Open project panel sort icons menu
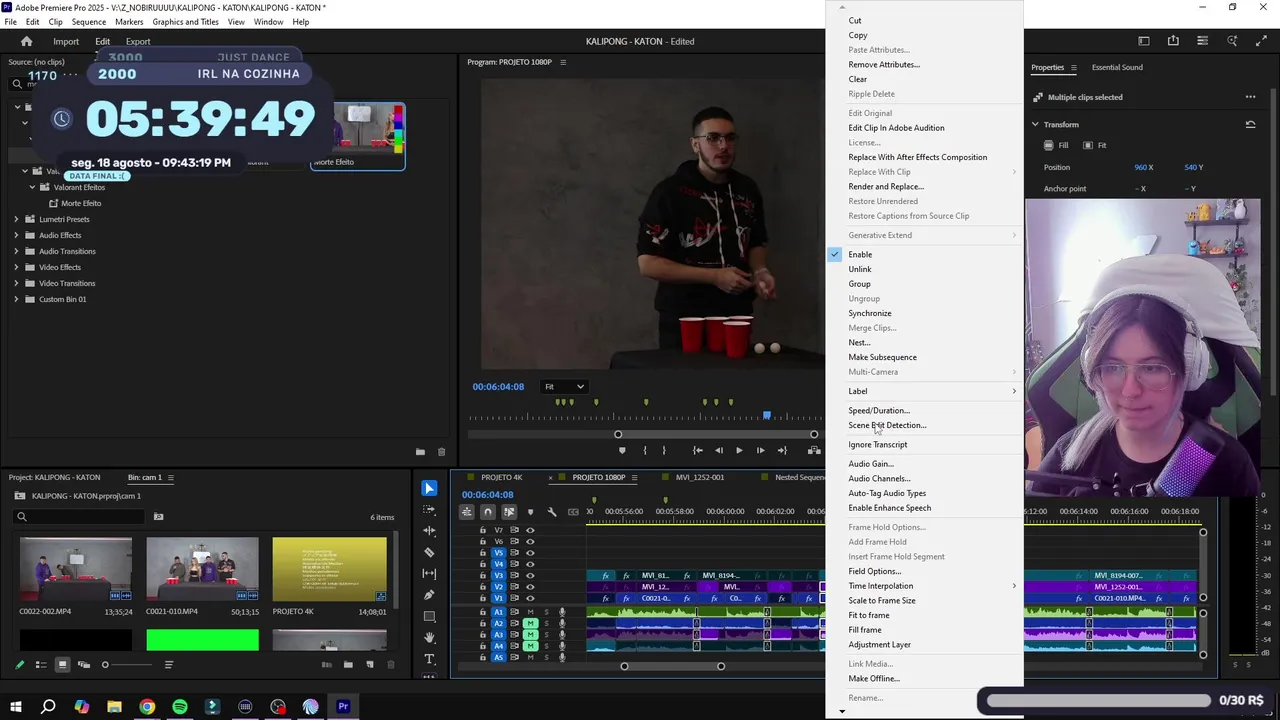Image resolution: width=1280 pixels, height=720 pixels. [x=168, y=665]
